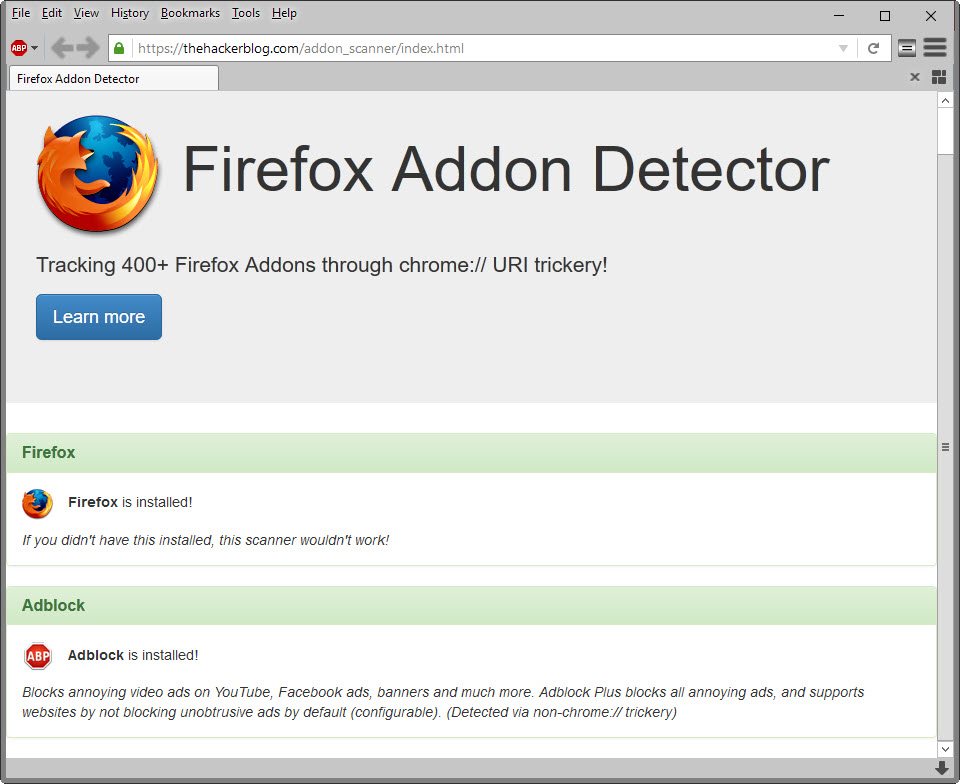Maximize the browser window
The height and width of the screenshot is (784, 960).
(x=885, y=15)
